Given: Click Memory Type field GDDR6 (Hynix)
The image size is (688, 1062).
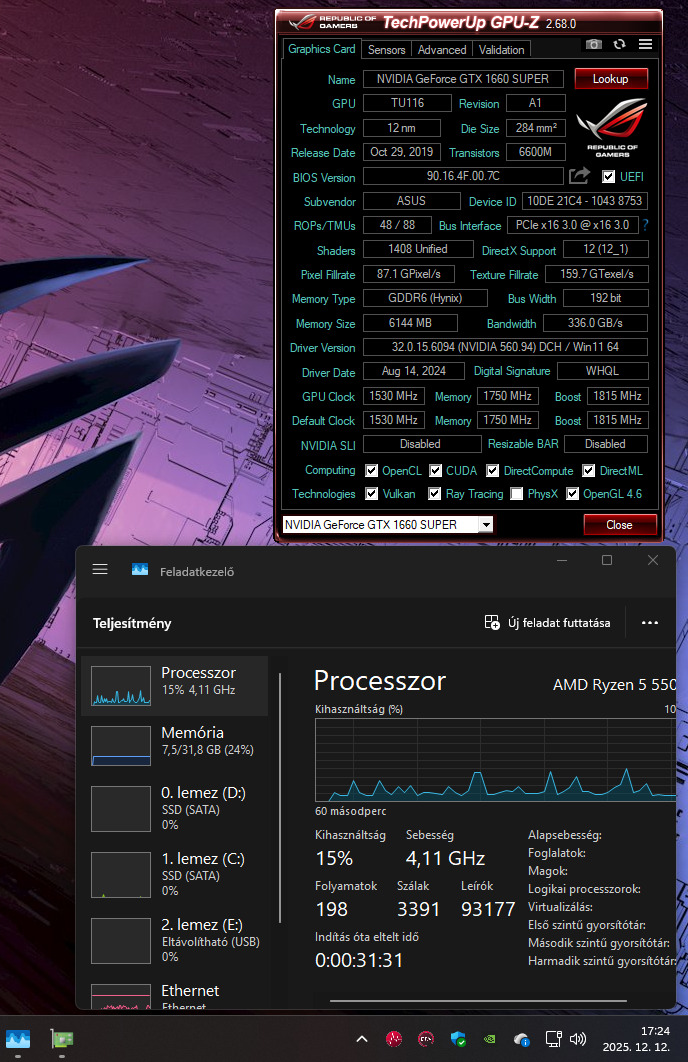Looking at the screenshot, I should (x=425, y=298).
